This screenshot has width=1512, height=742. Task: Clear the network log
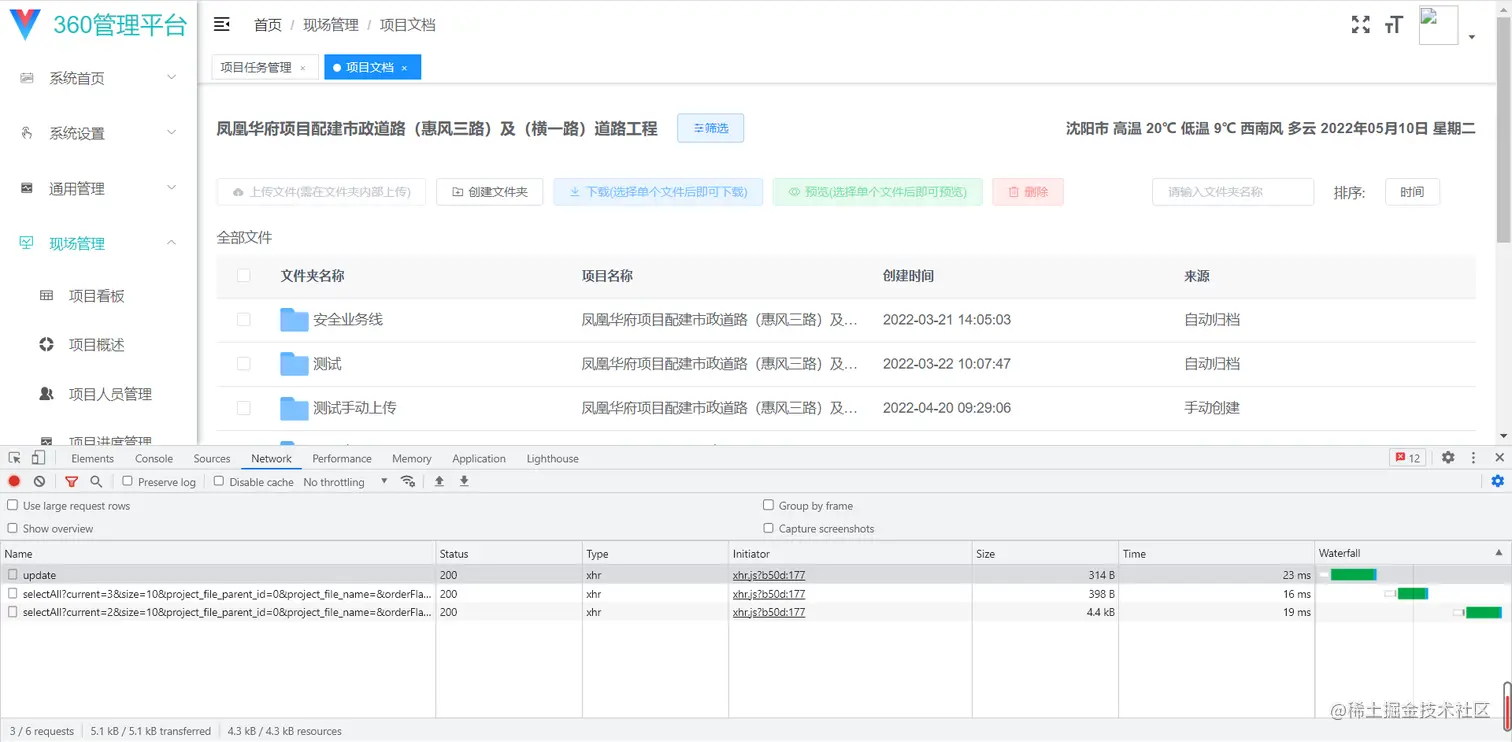39,482
